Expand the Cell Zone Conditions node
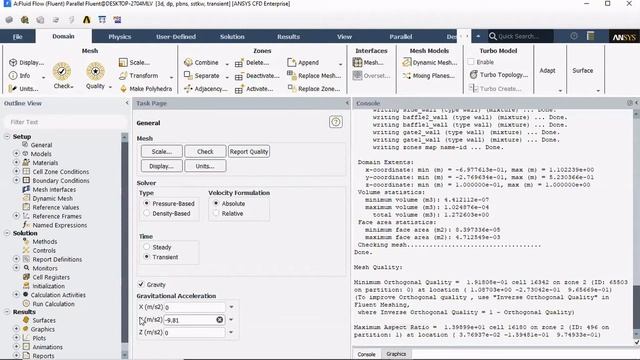This screenshot has width=640, height=360. (x=16, y=171)
